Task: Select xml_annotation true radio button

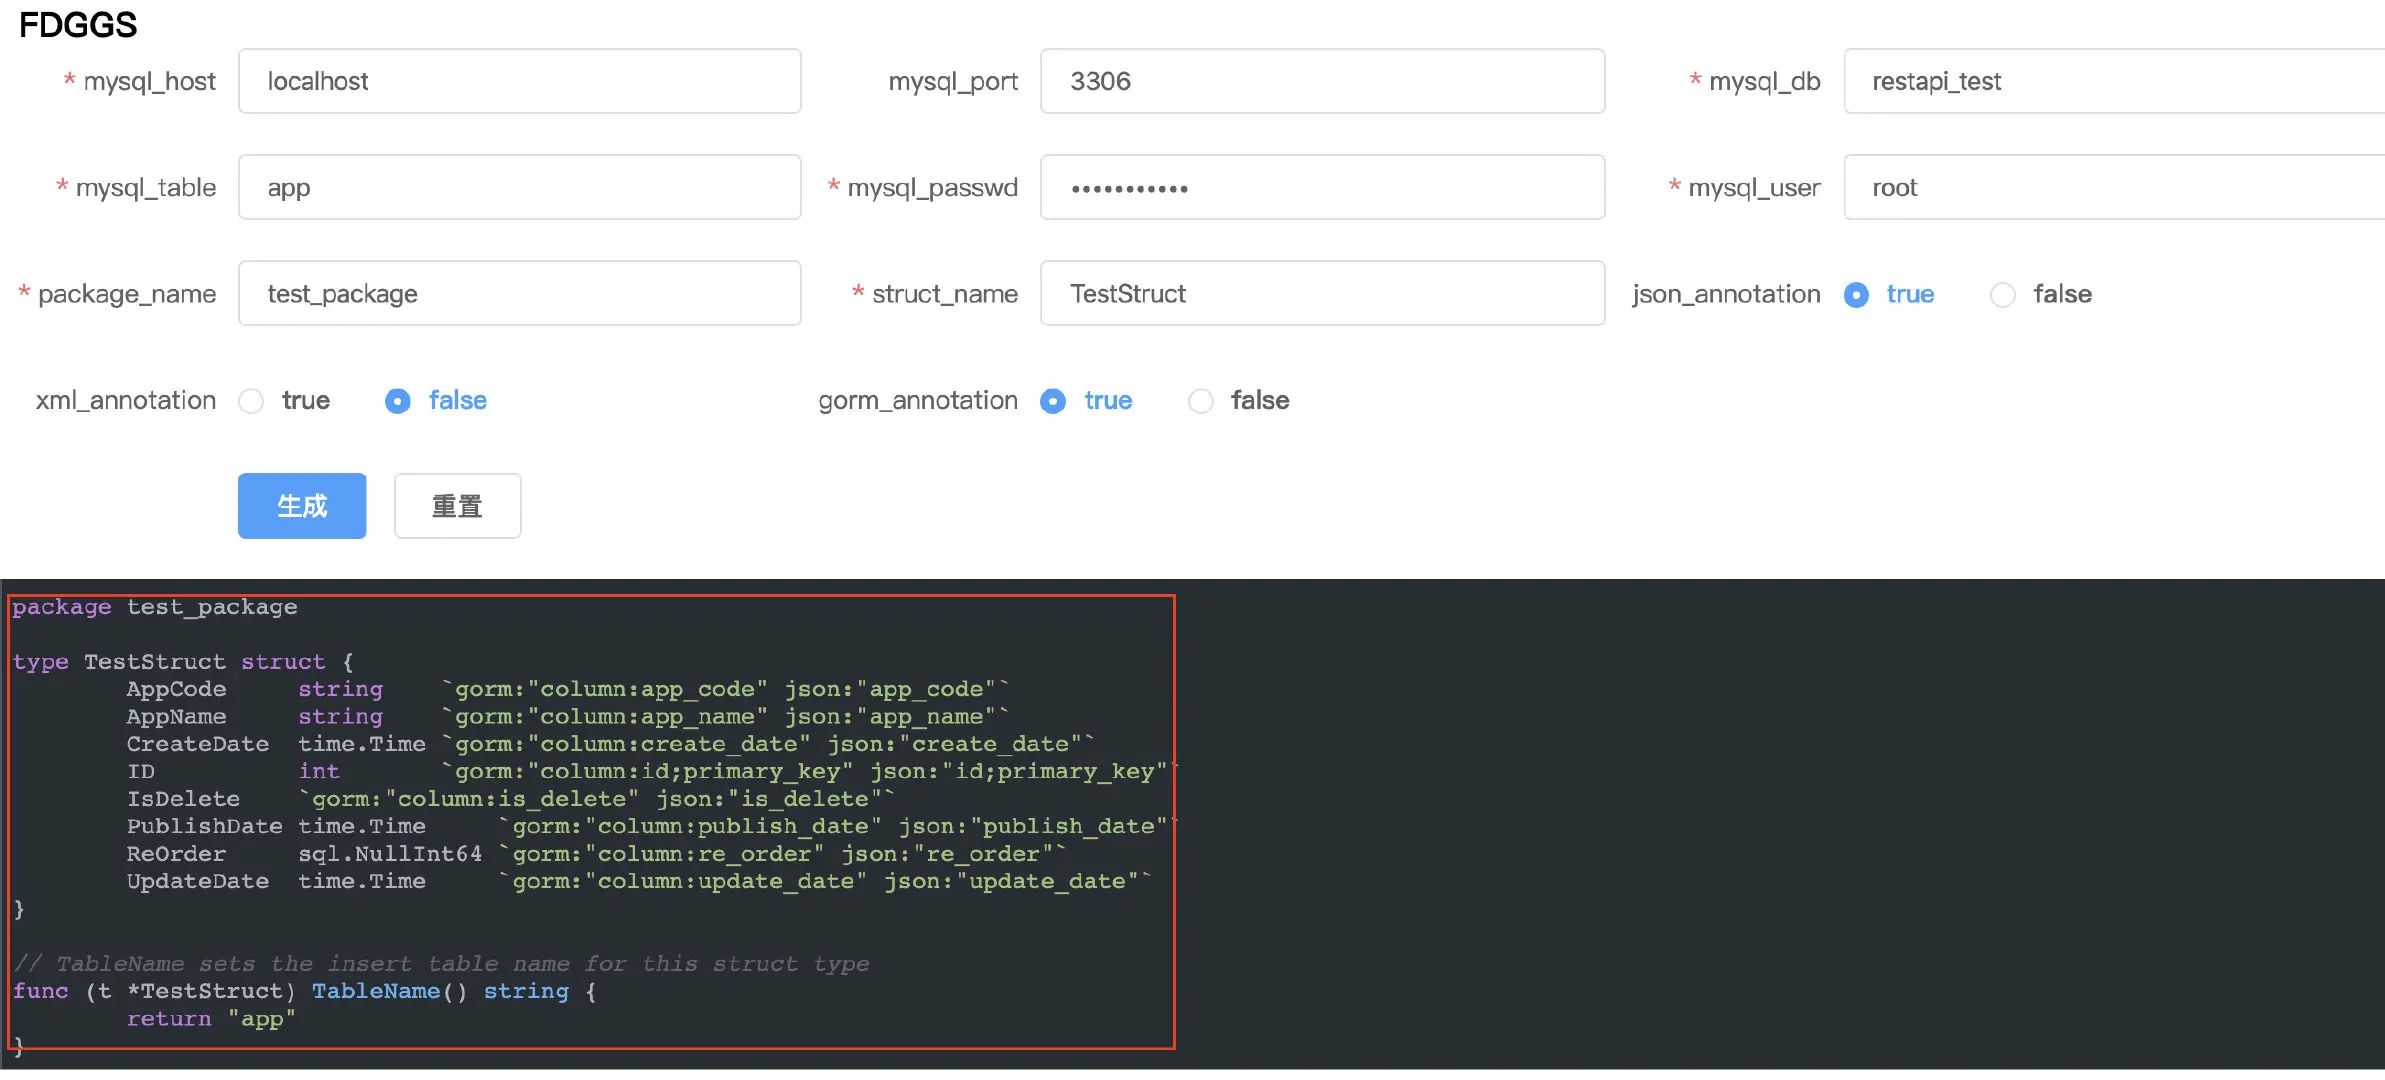Action: pos(252,401)
